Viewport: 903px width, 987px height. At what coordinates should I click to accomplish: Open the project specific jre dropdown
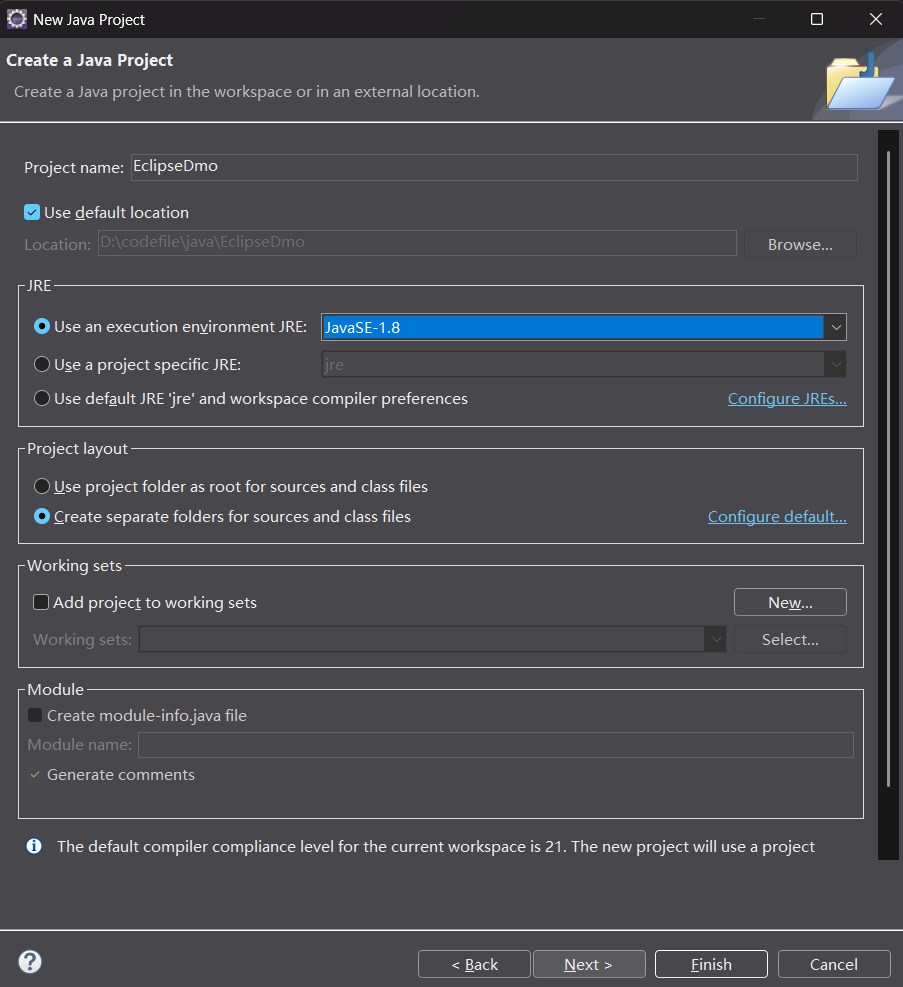click(x=836, y=364)
